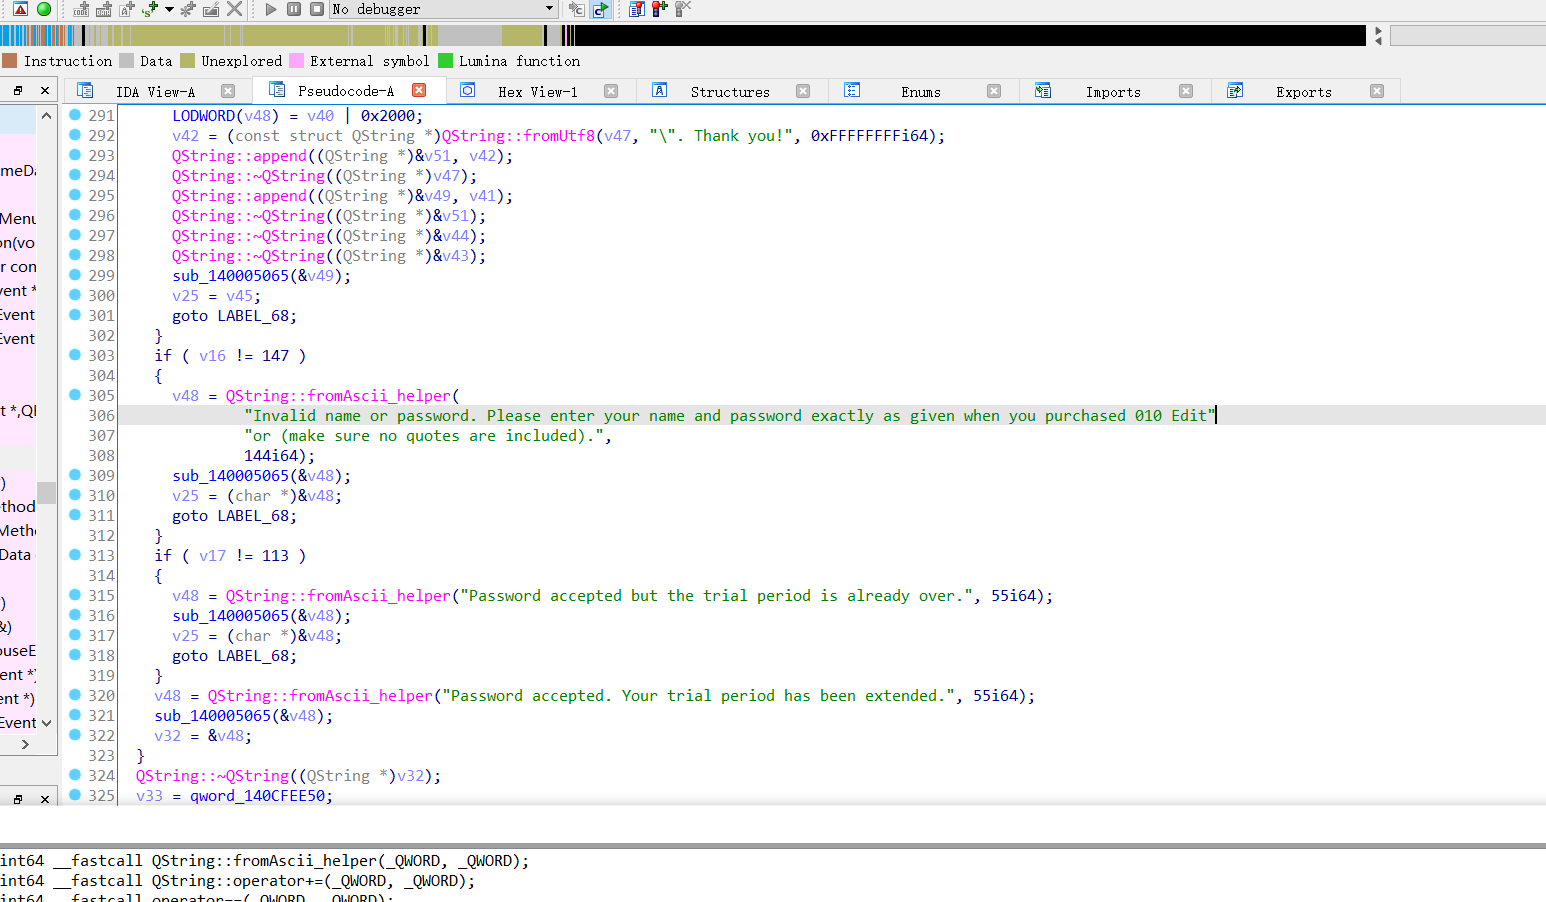Click the delete breakpoint traffic light icon
Screen dimensions: 1546x902
(x=683, y=9)
